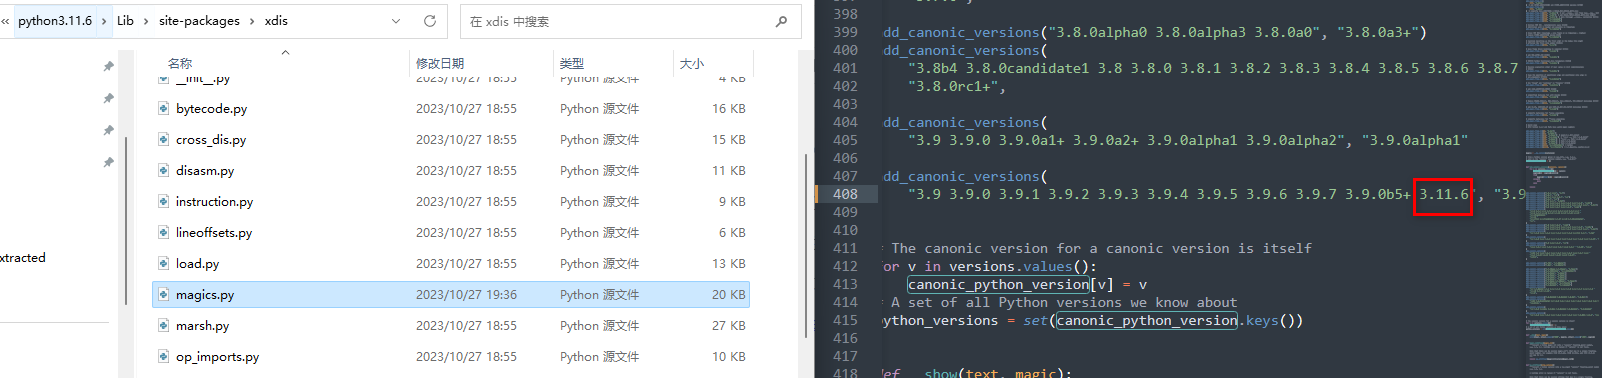Click the disasm.py file icon
This screenshot has width=1602, height=378.
(x=163, y=170)
